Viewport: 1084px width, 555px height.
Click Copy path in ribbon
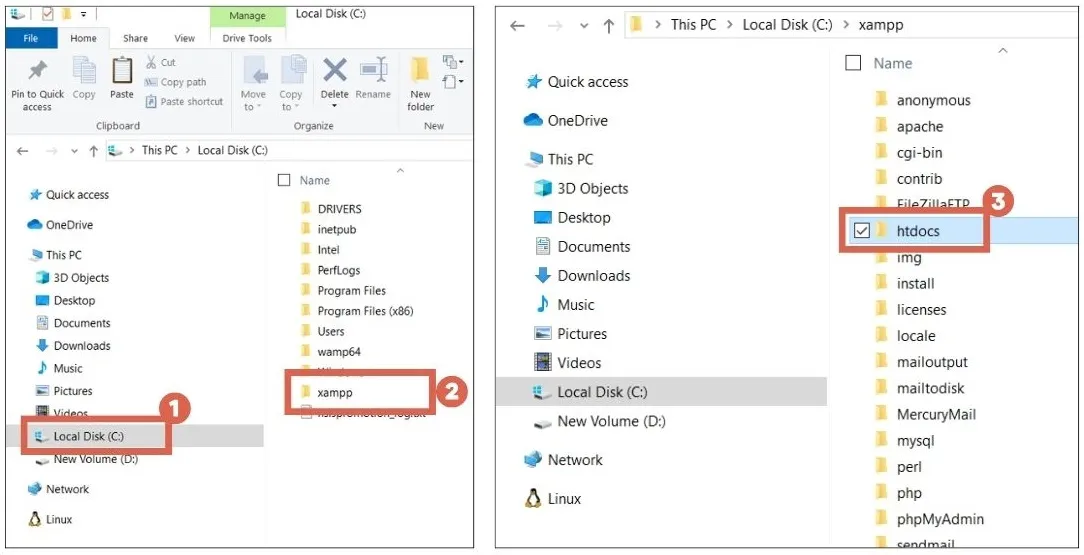tap(176, 82)
